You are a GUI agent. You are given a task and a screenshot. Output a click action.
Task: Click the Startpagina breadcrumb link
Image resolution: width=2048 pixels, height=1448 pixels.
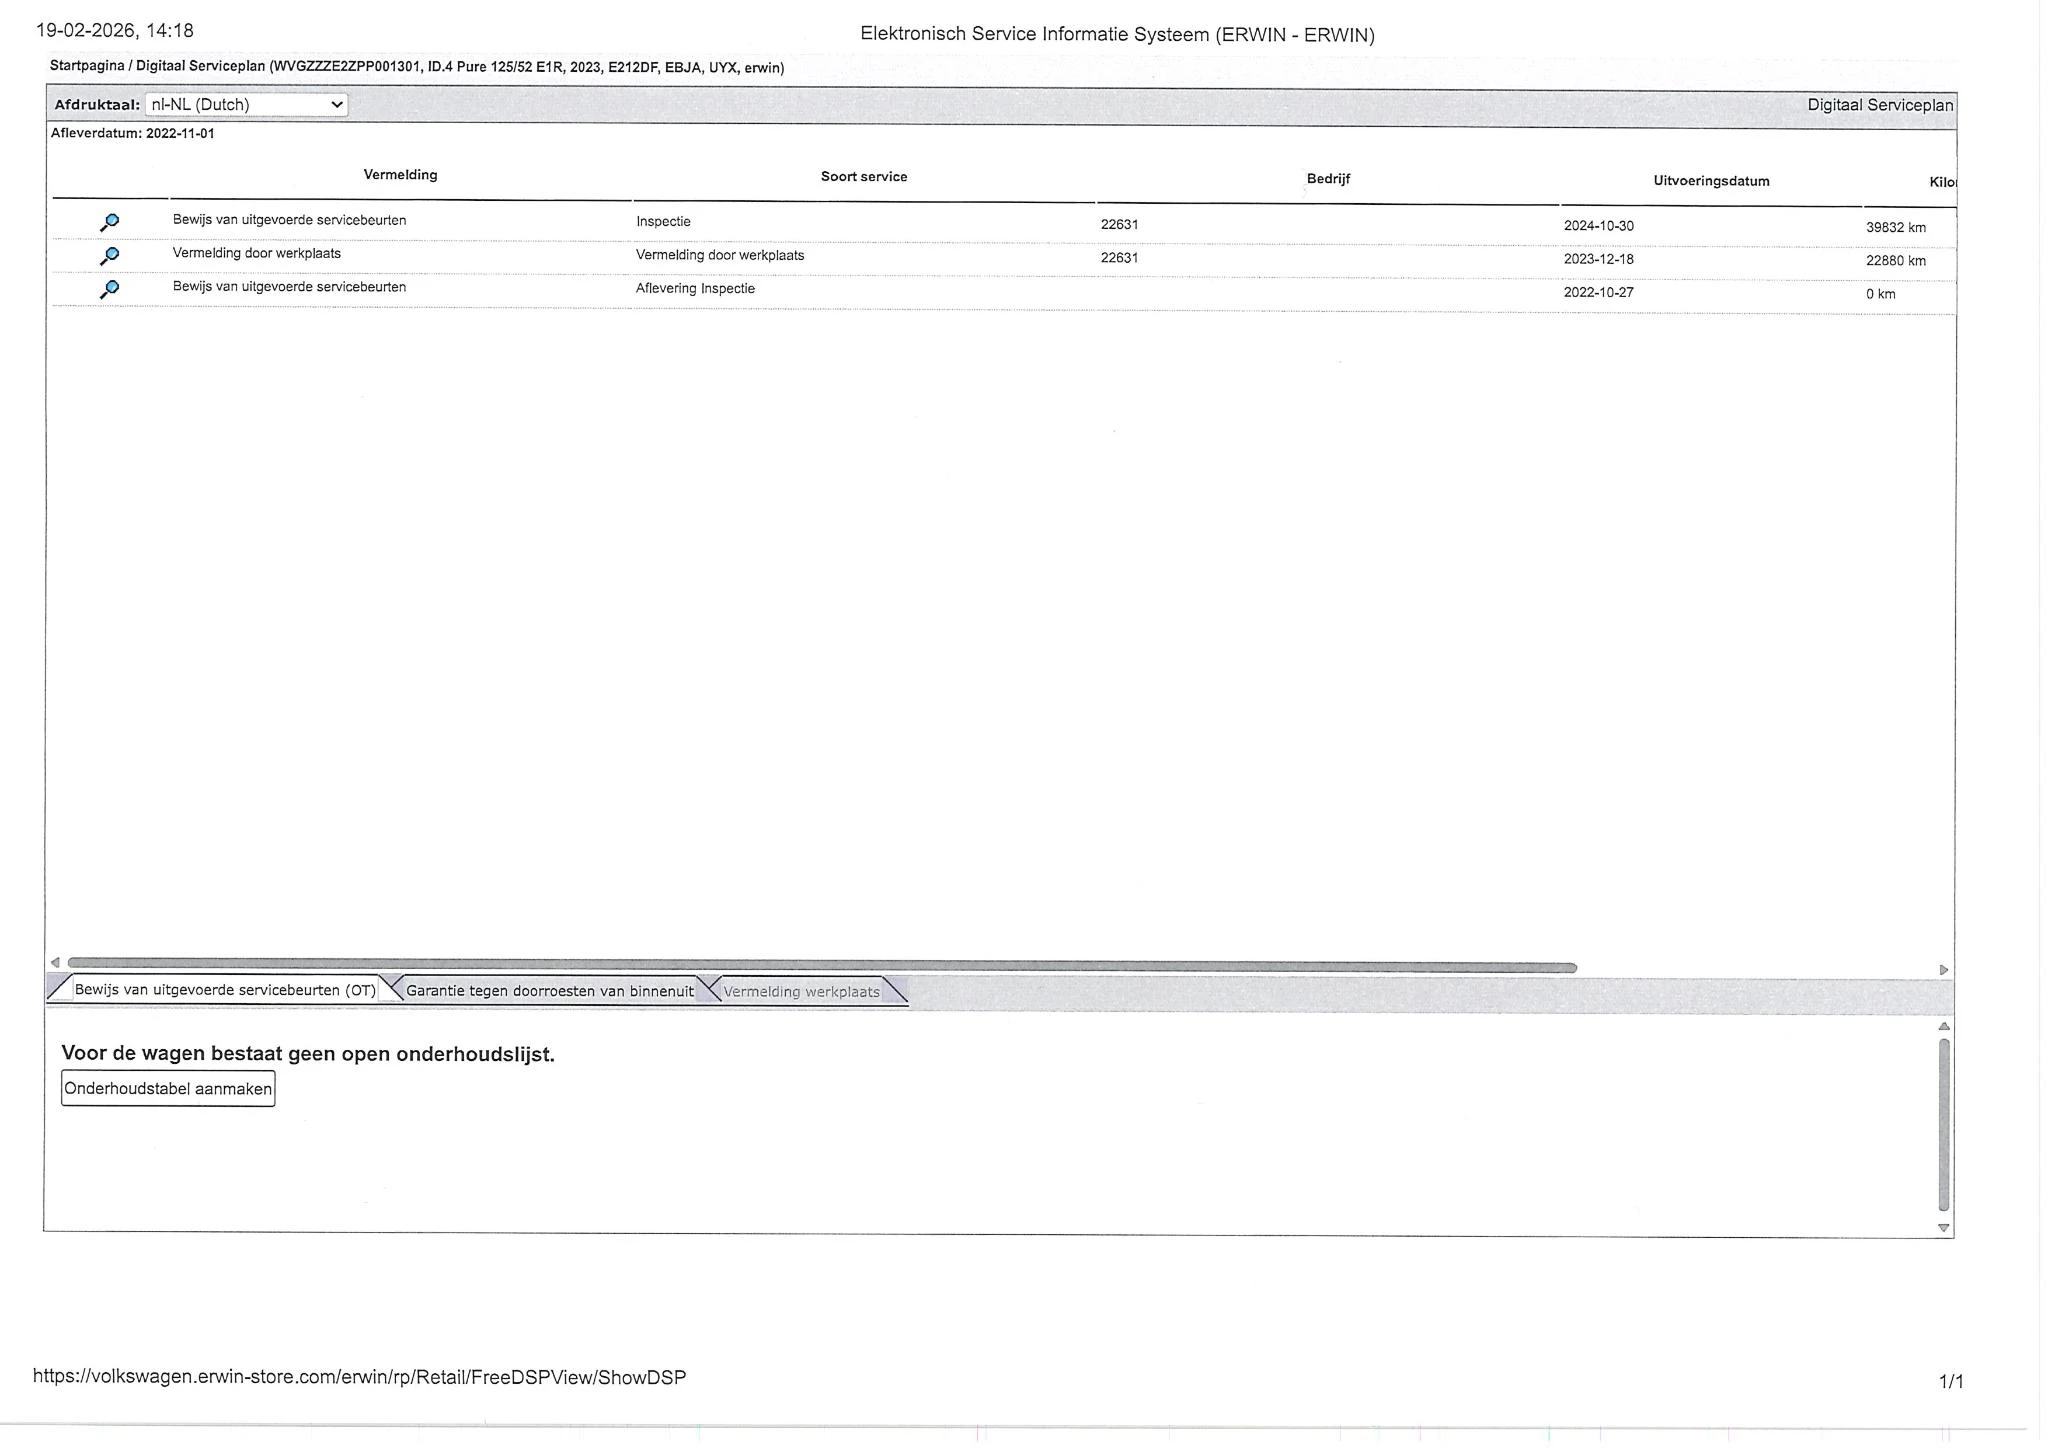87,67
